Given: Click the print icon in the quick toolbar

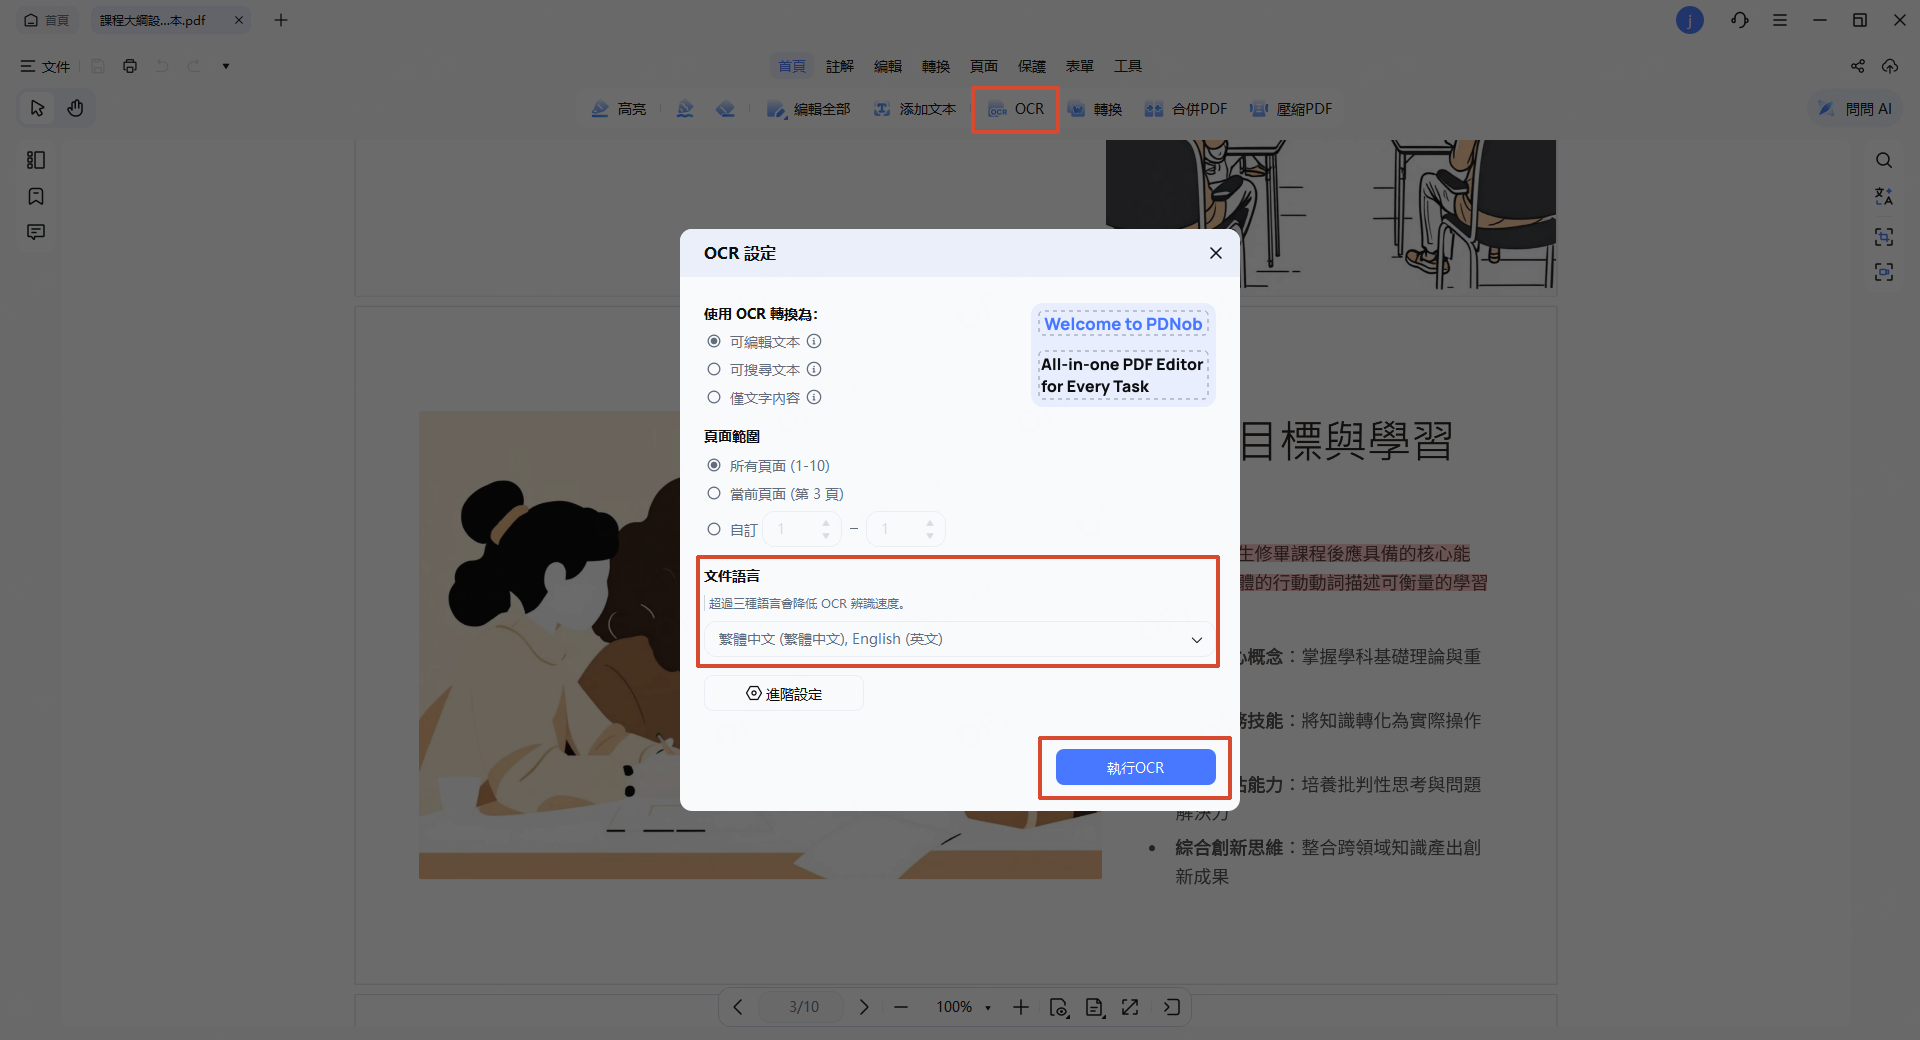Looking at the screenshot, I should [130, 66].
